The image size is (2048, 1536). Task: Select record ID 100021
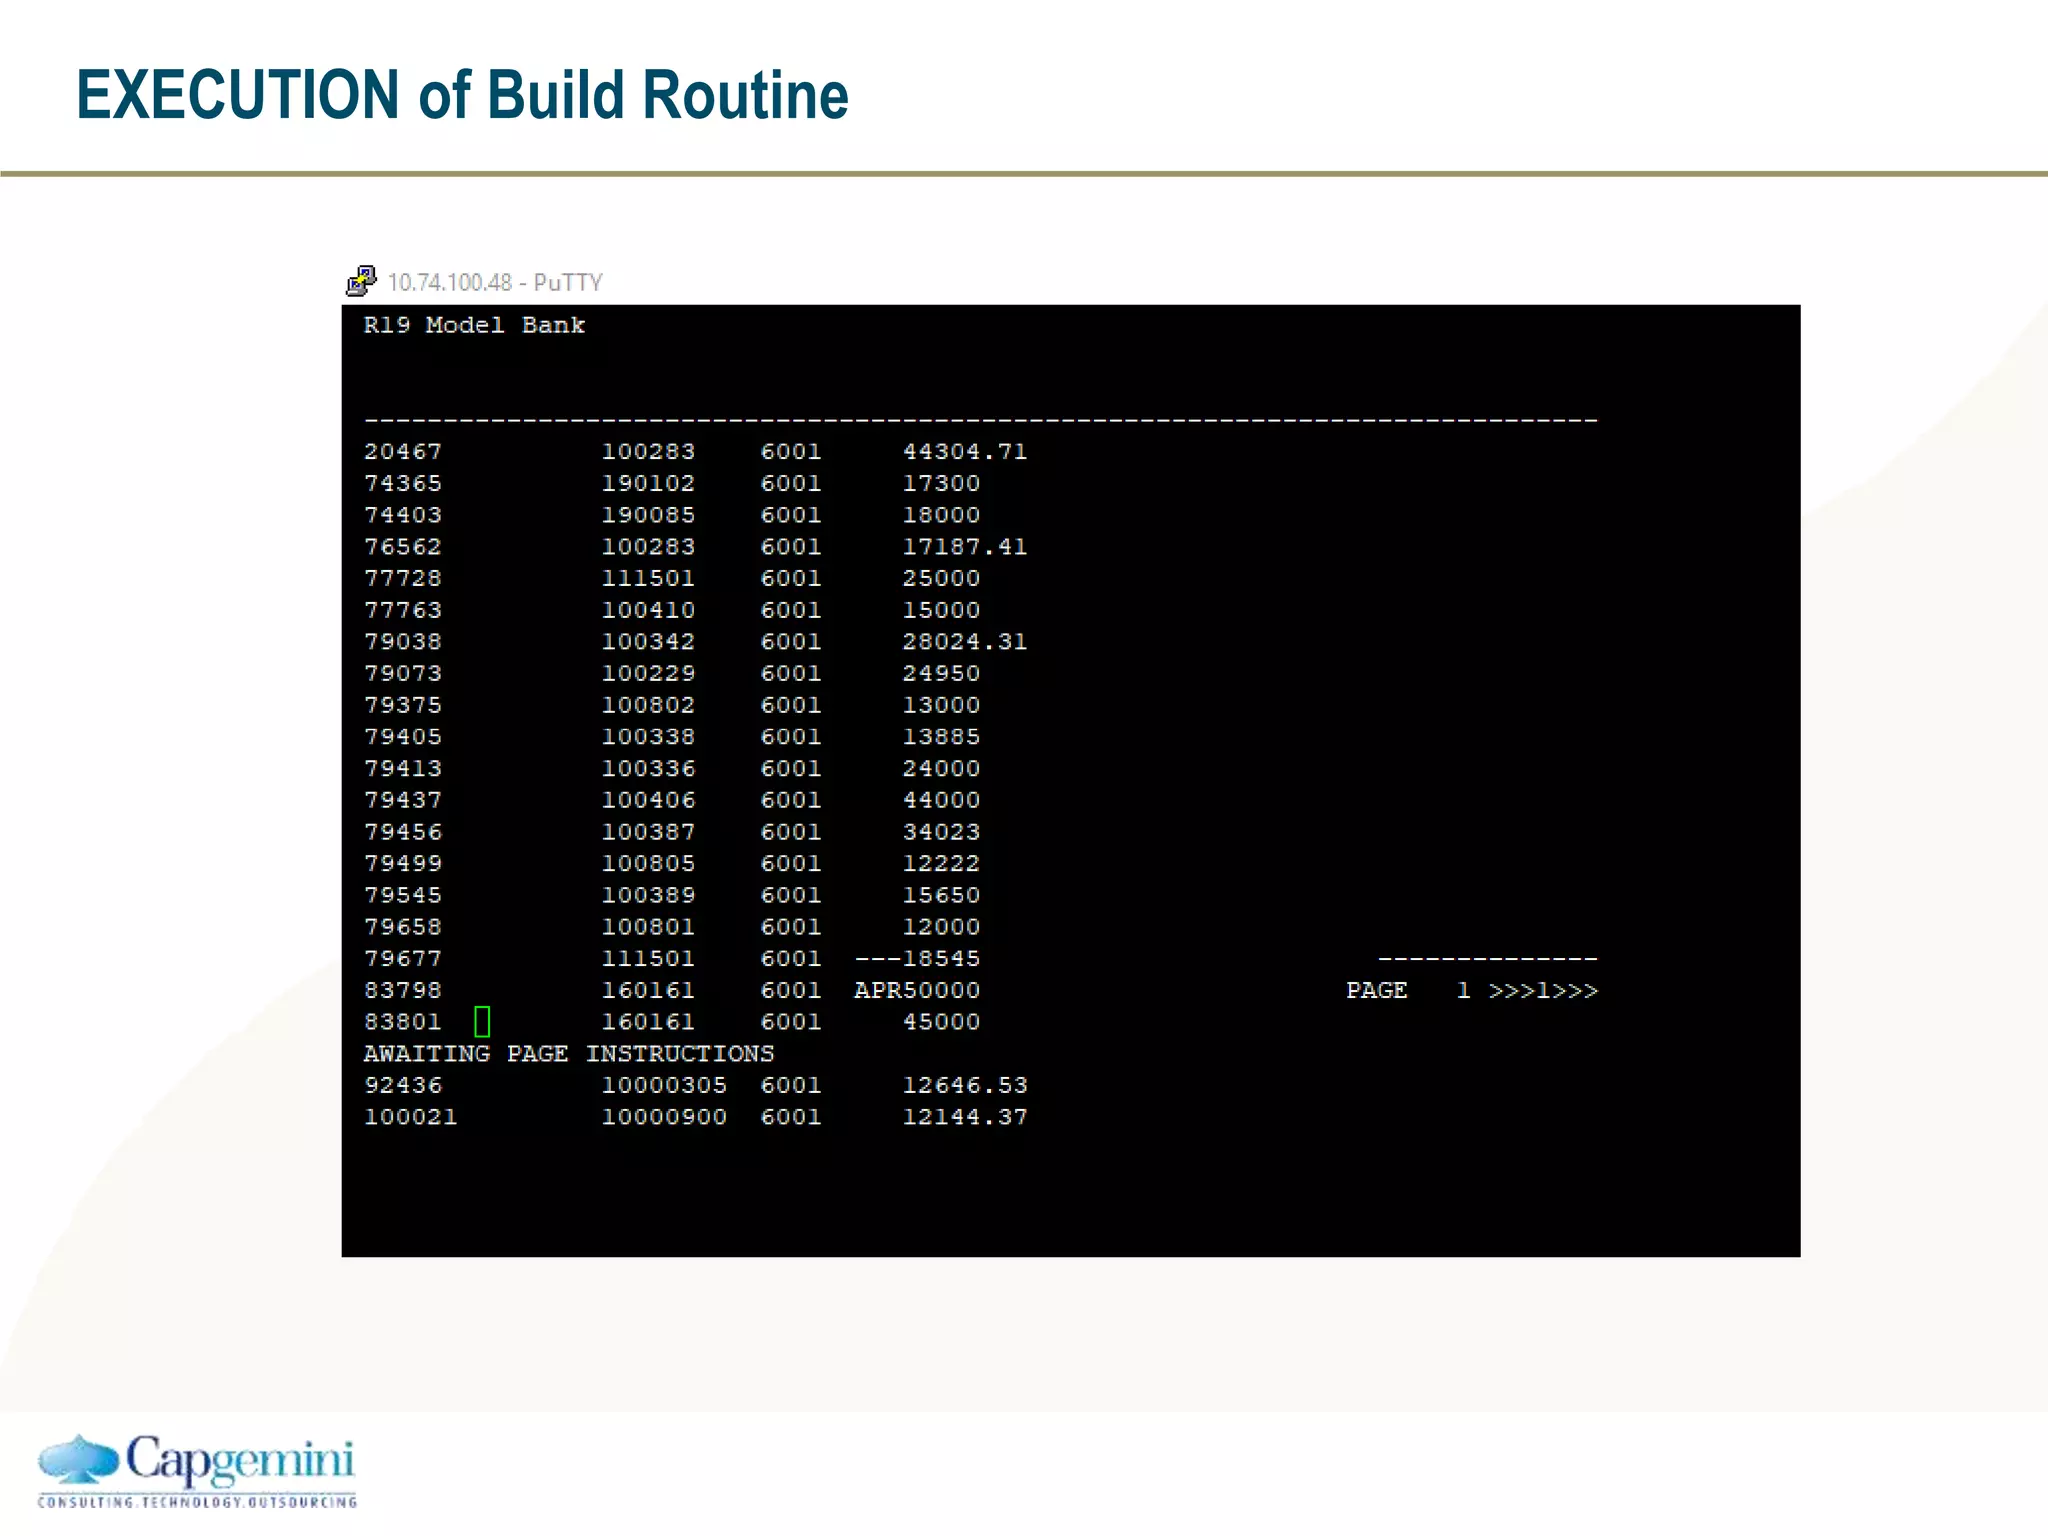411,1117
